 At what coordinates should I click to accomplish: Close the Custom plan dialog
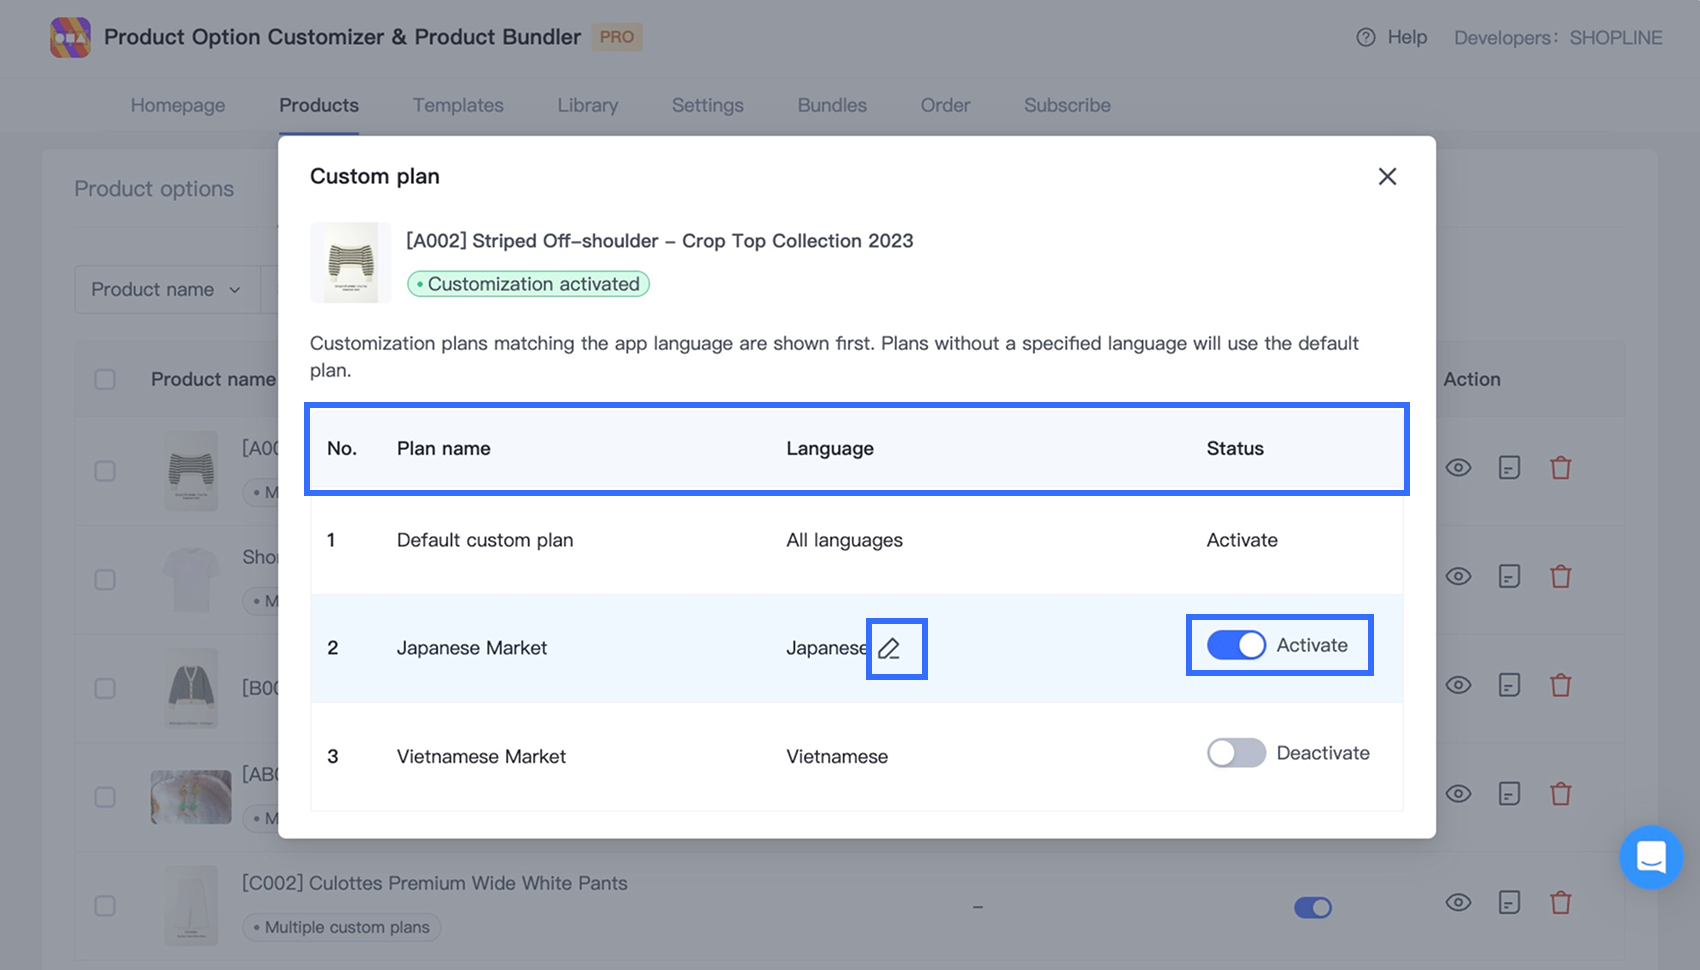(1387, 177)
